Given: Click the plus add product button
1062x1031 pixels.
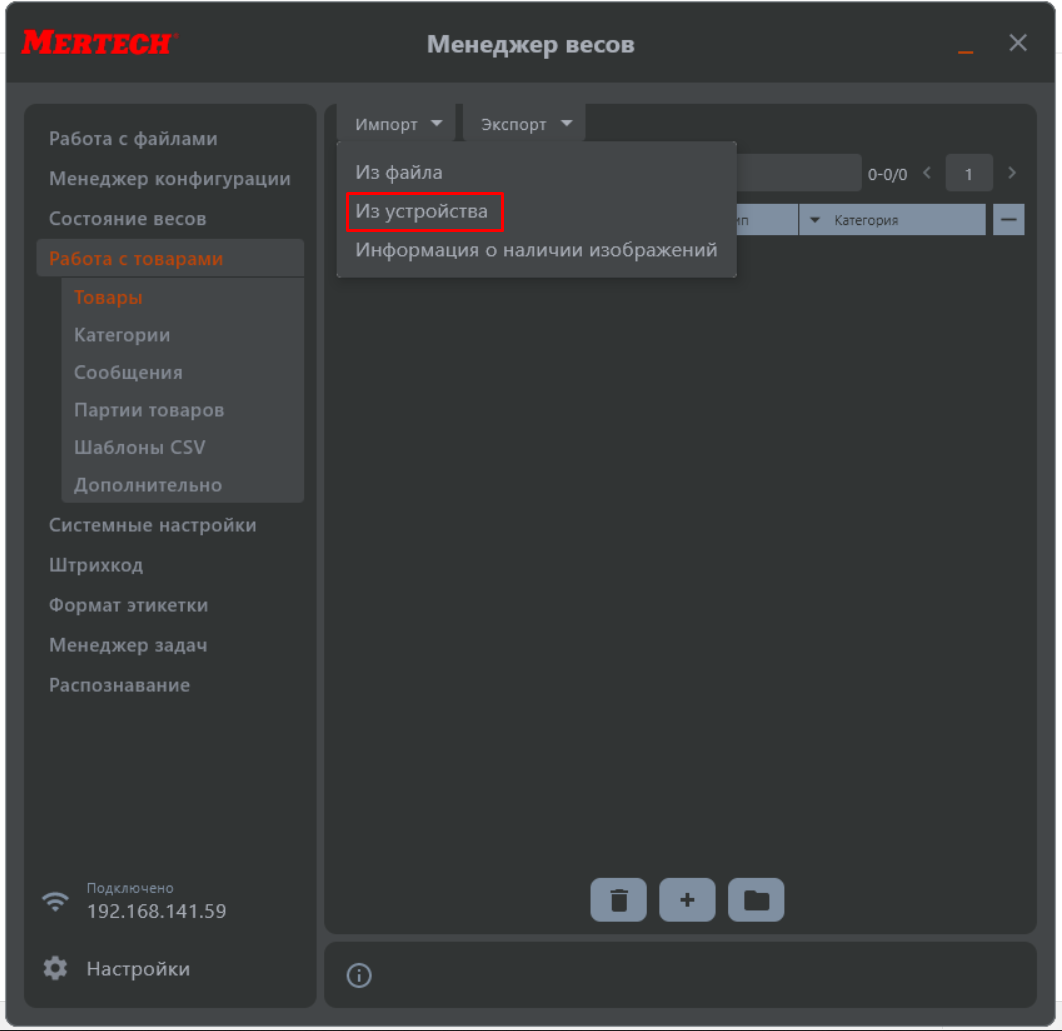Looking at the screenshot, I should 687,900.
